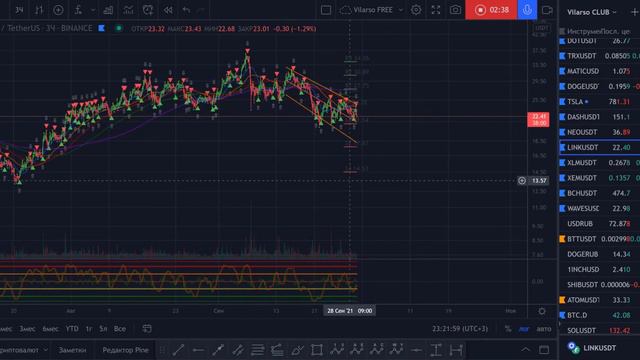Start bar replay mode
The width and height of the screenshot is (640, 360).
[168, 10]
